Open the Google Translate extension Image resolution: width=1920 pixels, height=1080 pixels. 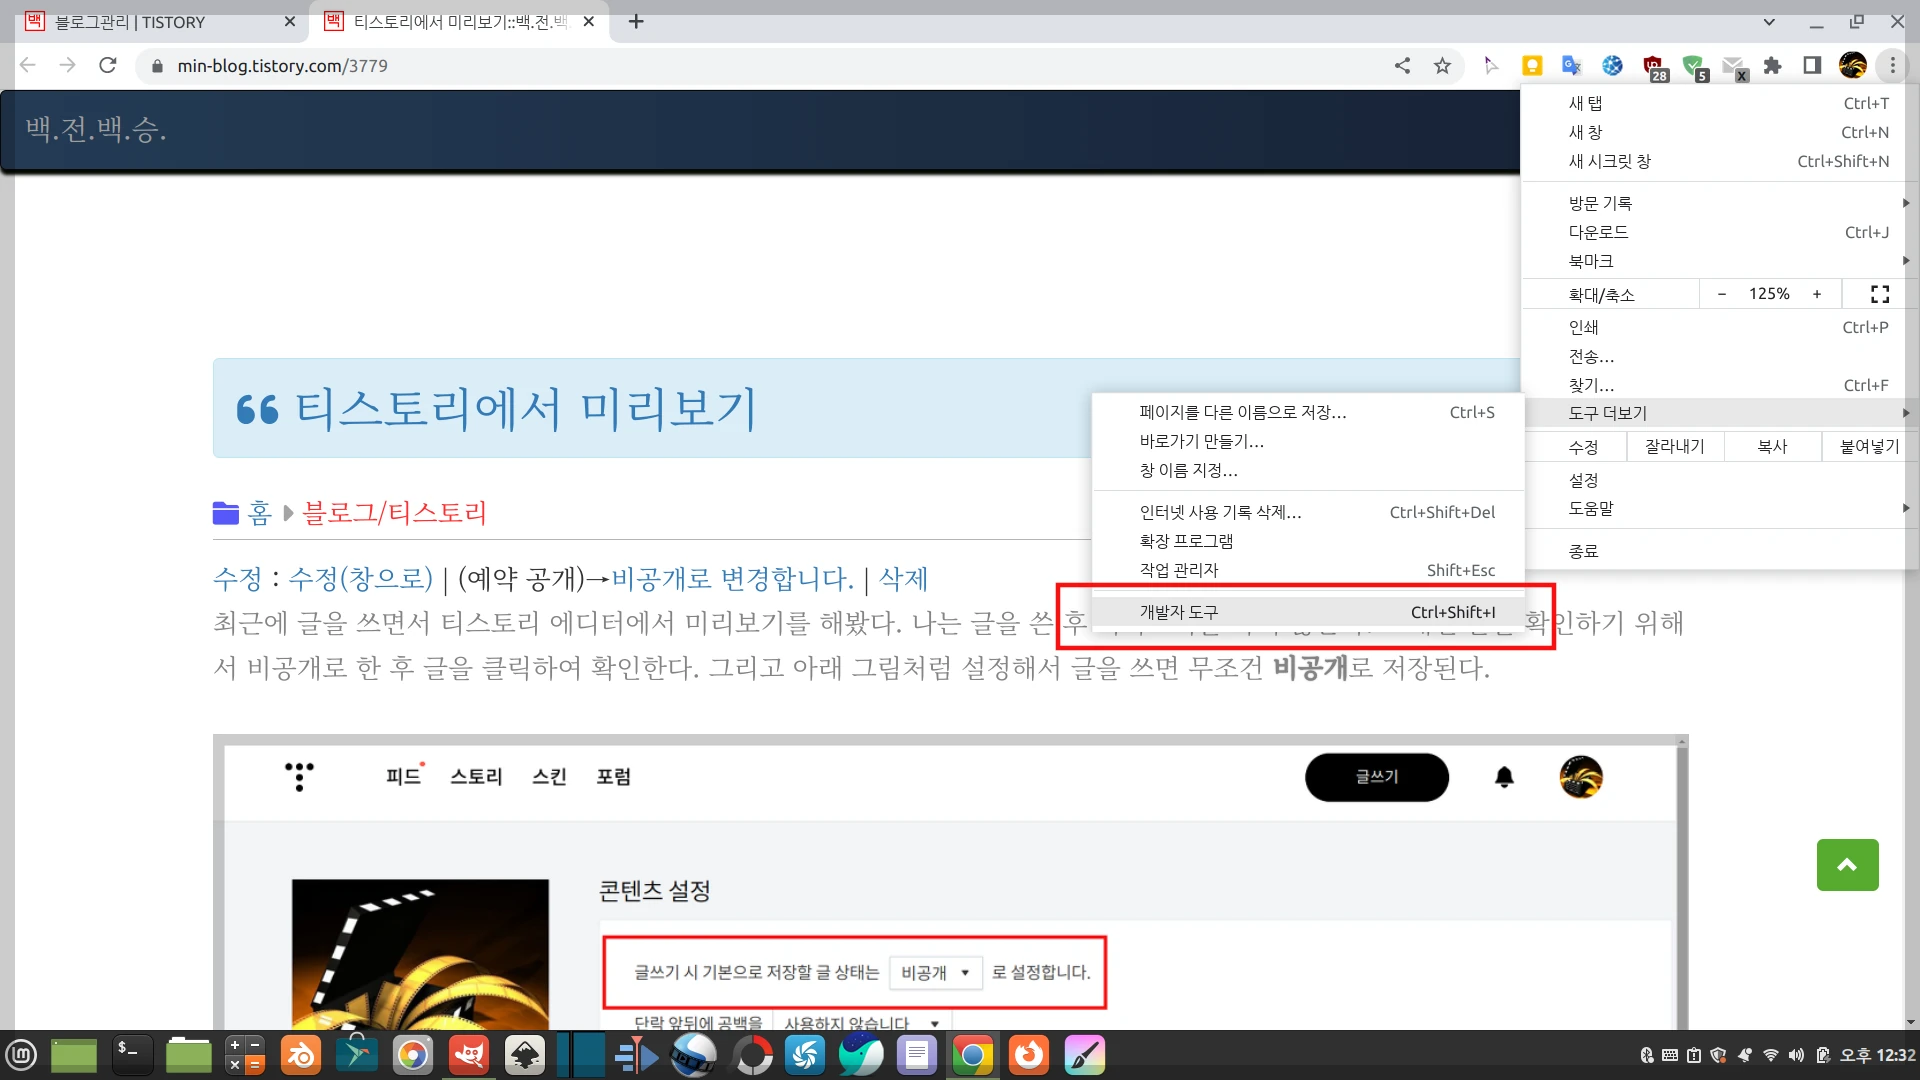pos(1572,66)
